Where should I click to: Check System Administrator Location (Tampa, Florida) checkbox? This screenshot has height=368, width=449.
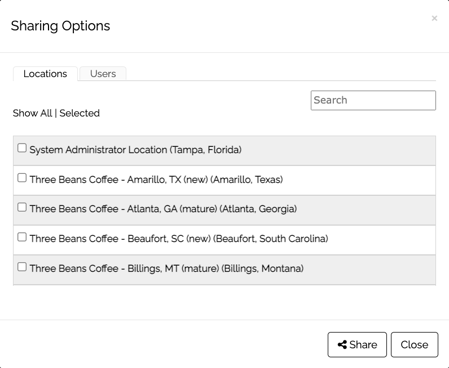(x=22, y=148)
